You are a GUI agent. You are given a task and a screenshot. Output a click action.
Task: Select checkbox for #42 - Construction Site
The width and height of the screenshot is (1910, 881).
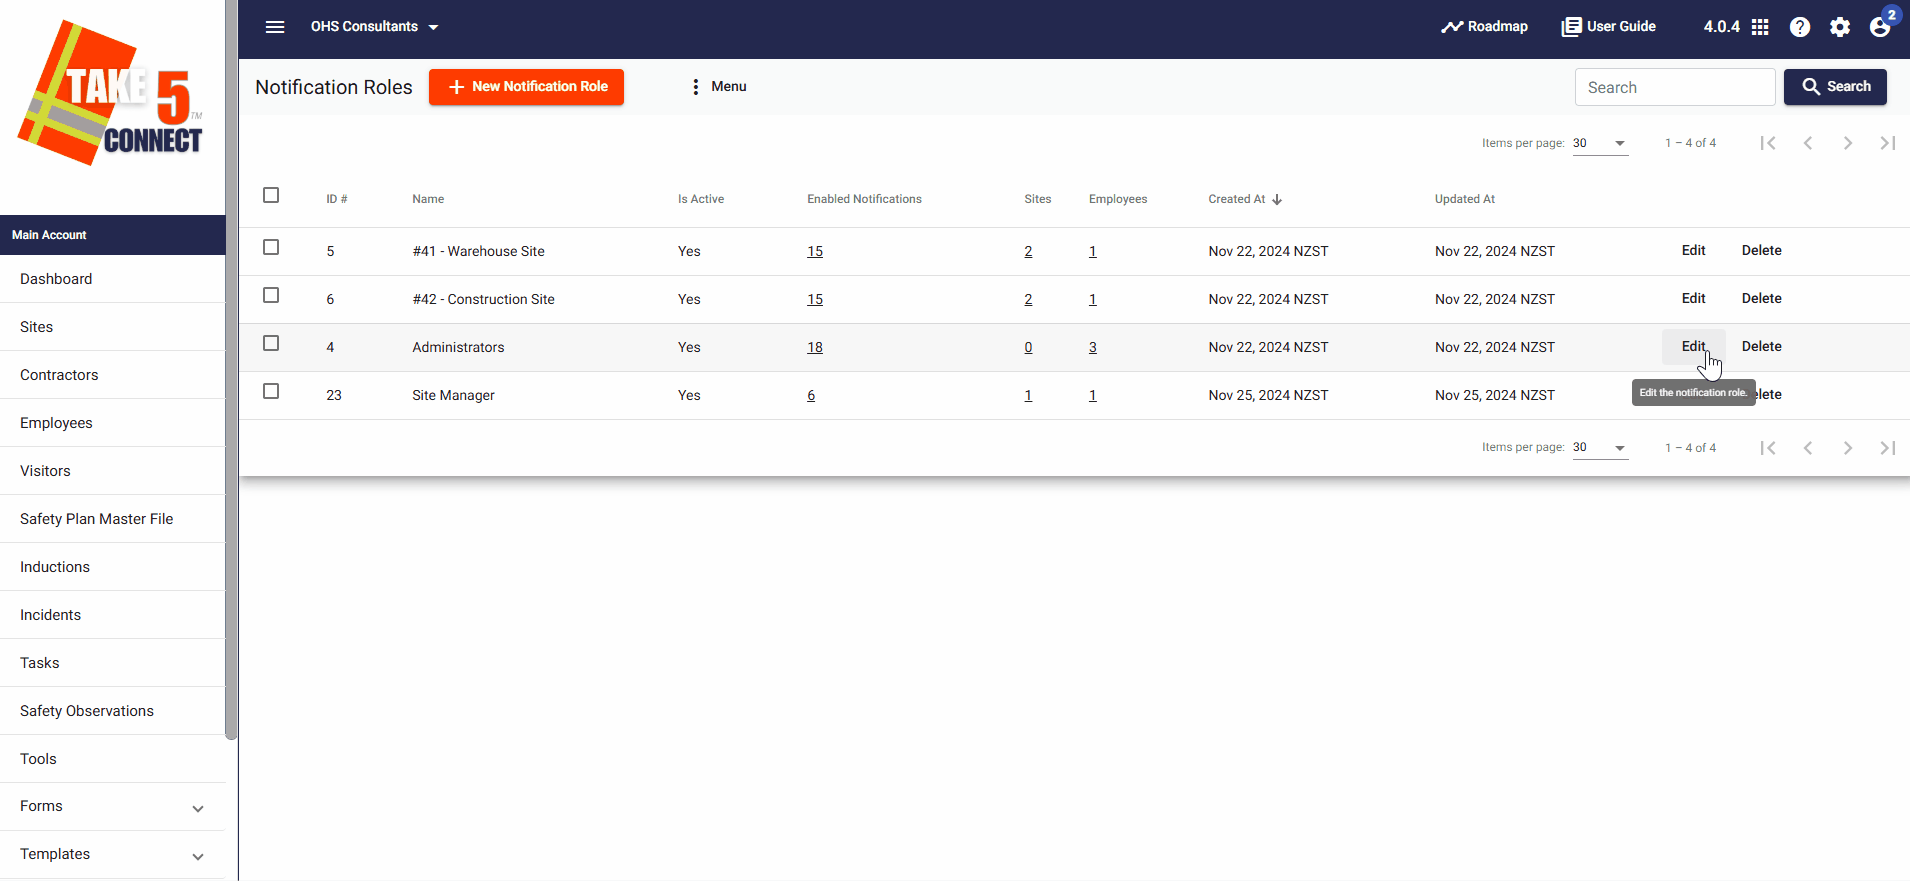pyautogui.click(x=271, y=295)
